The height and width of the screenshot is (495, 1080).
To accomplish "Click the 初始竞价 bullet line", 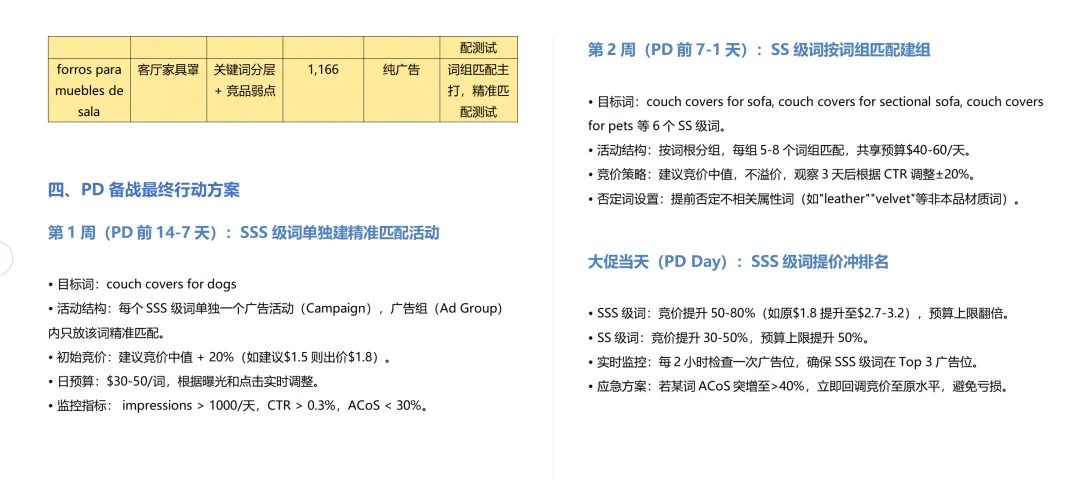I will 222,357.
